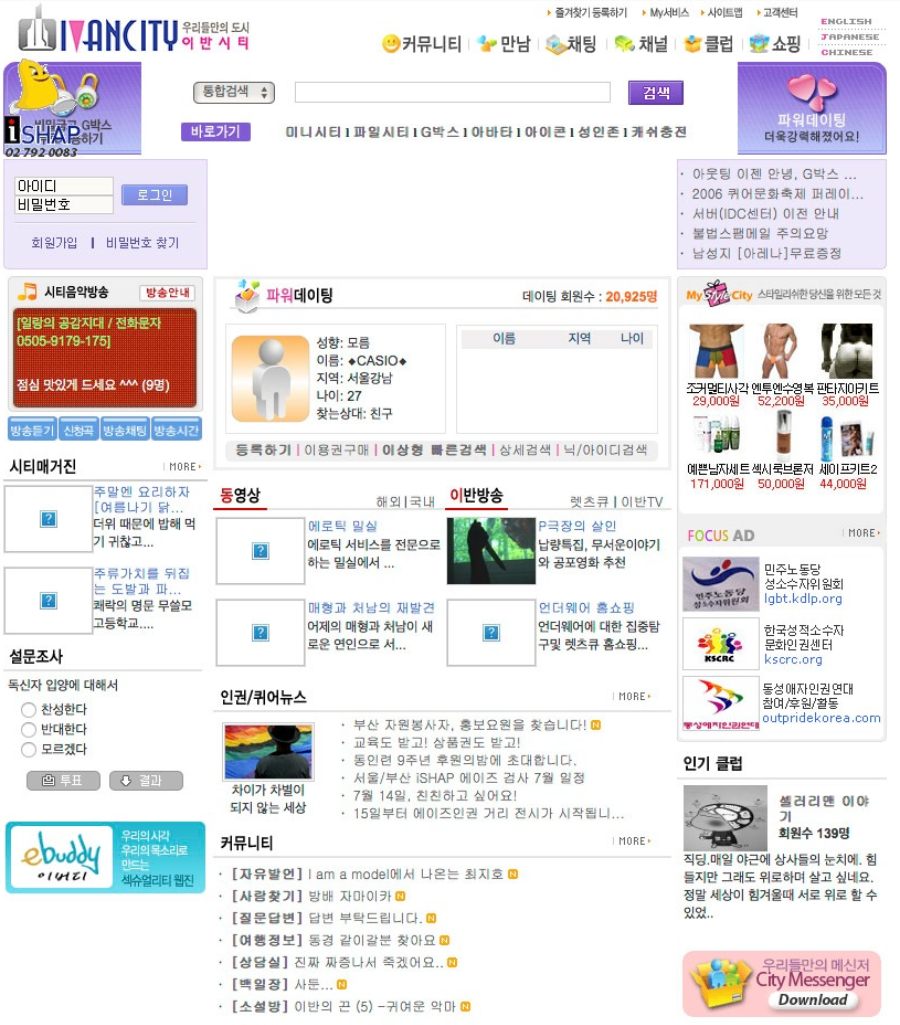
Task: Open 쇼핑 in top navigation
Action: click(x=775, y=44)
